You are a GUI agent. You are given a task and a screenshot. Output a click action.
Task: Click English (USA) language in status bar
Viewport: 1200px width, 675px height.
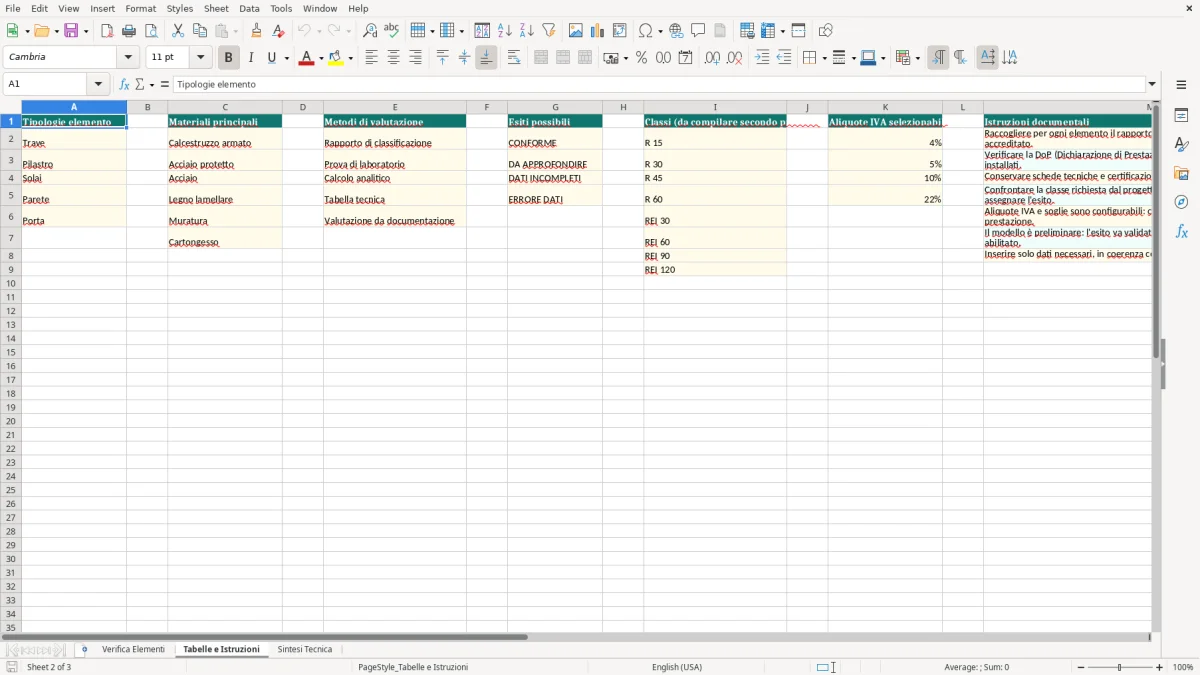tap(677, 667)
